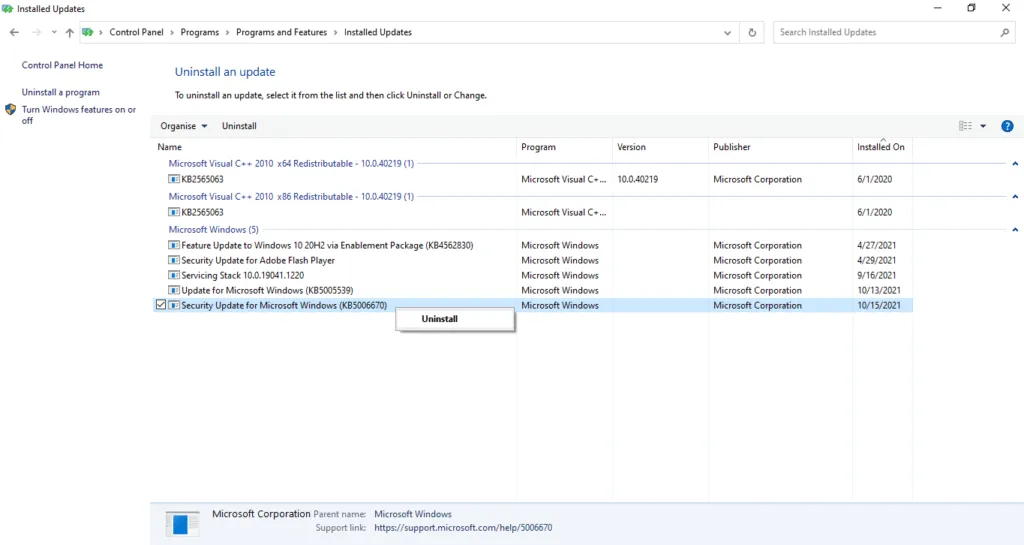This screenshot has height=545, width=1024.
Task: Go back using the back arrow
Action: pos(14,32)
